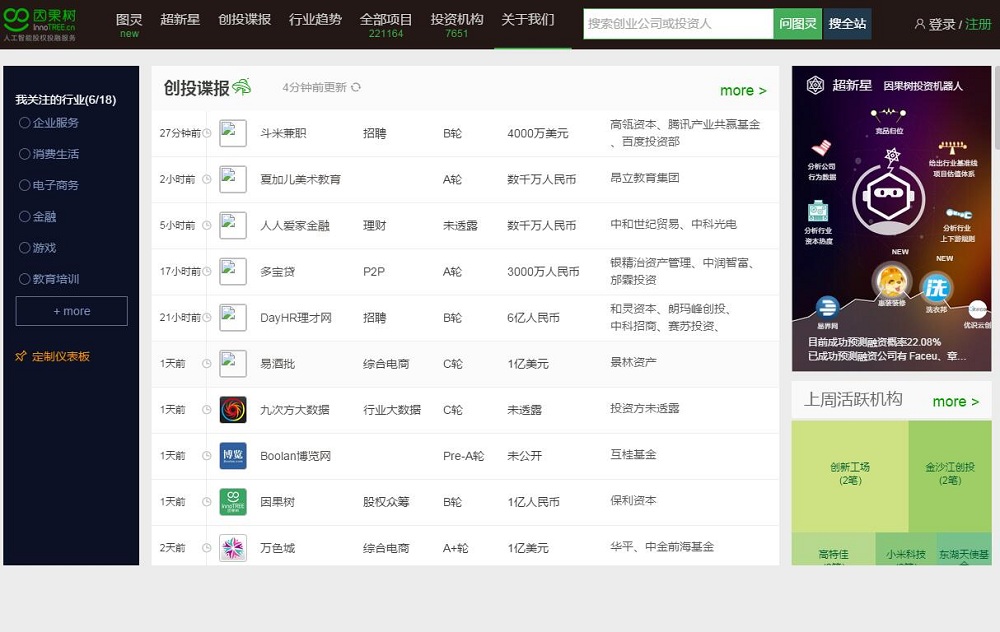Expand 创投谍报 list via more > link
Screen dimensions: 1000x632
pyautogui.click(x=743, y=91)
